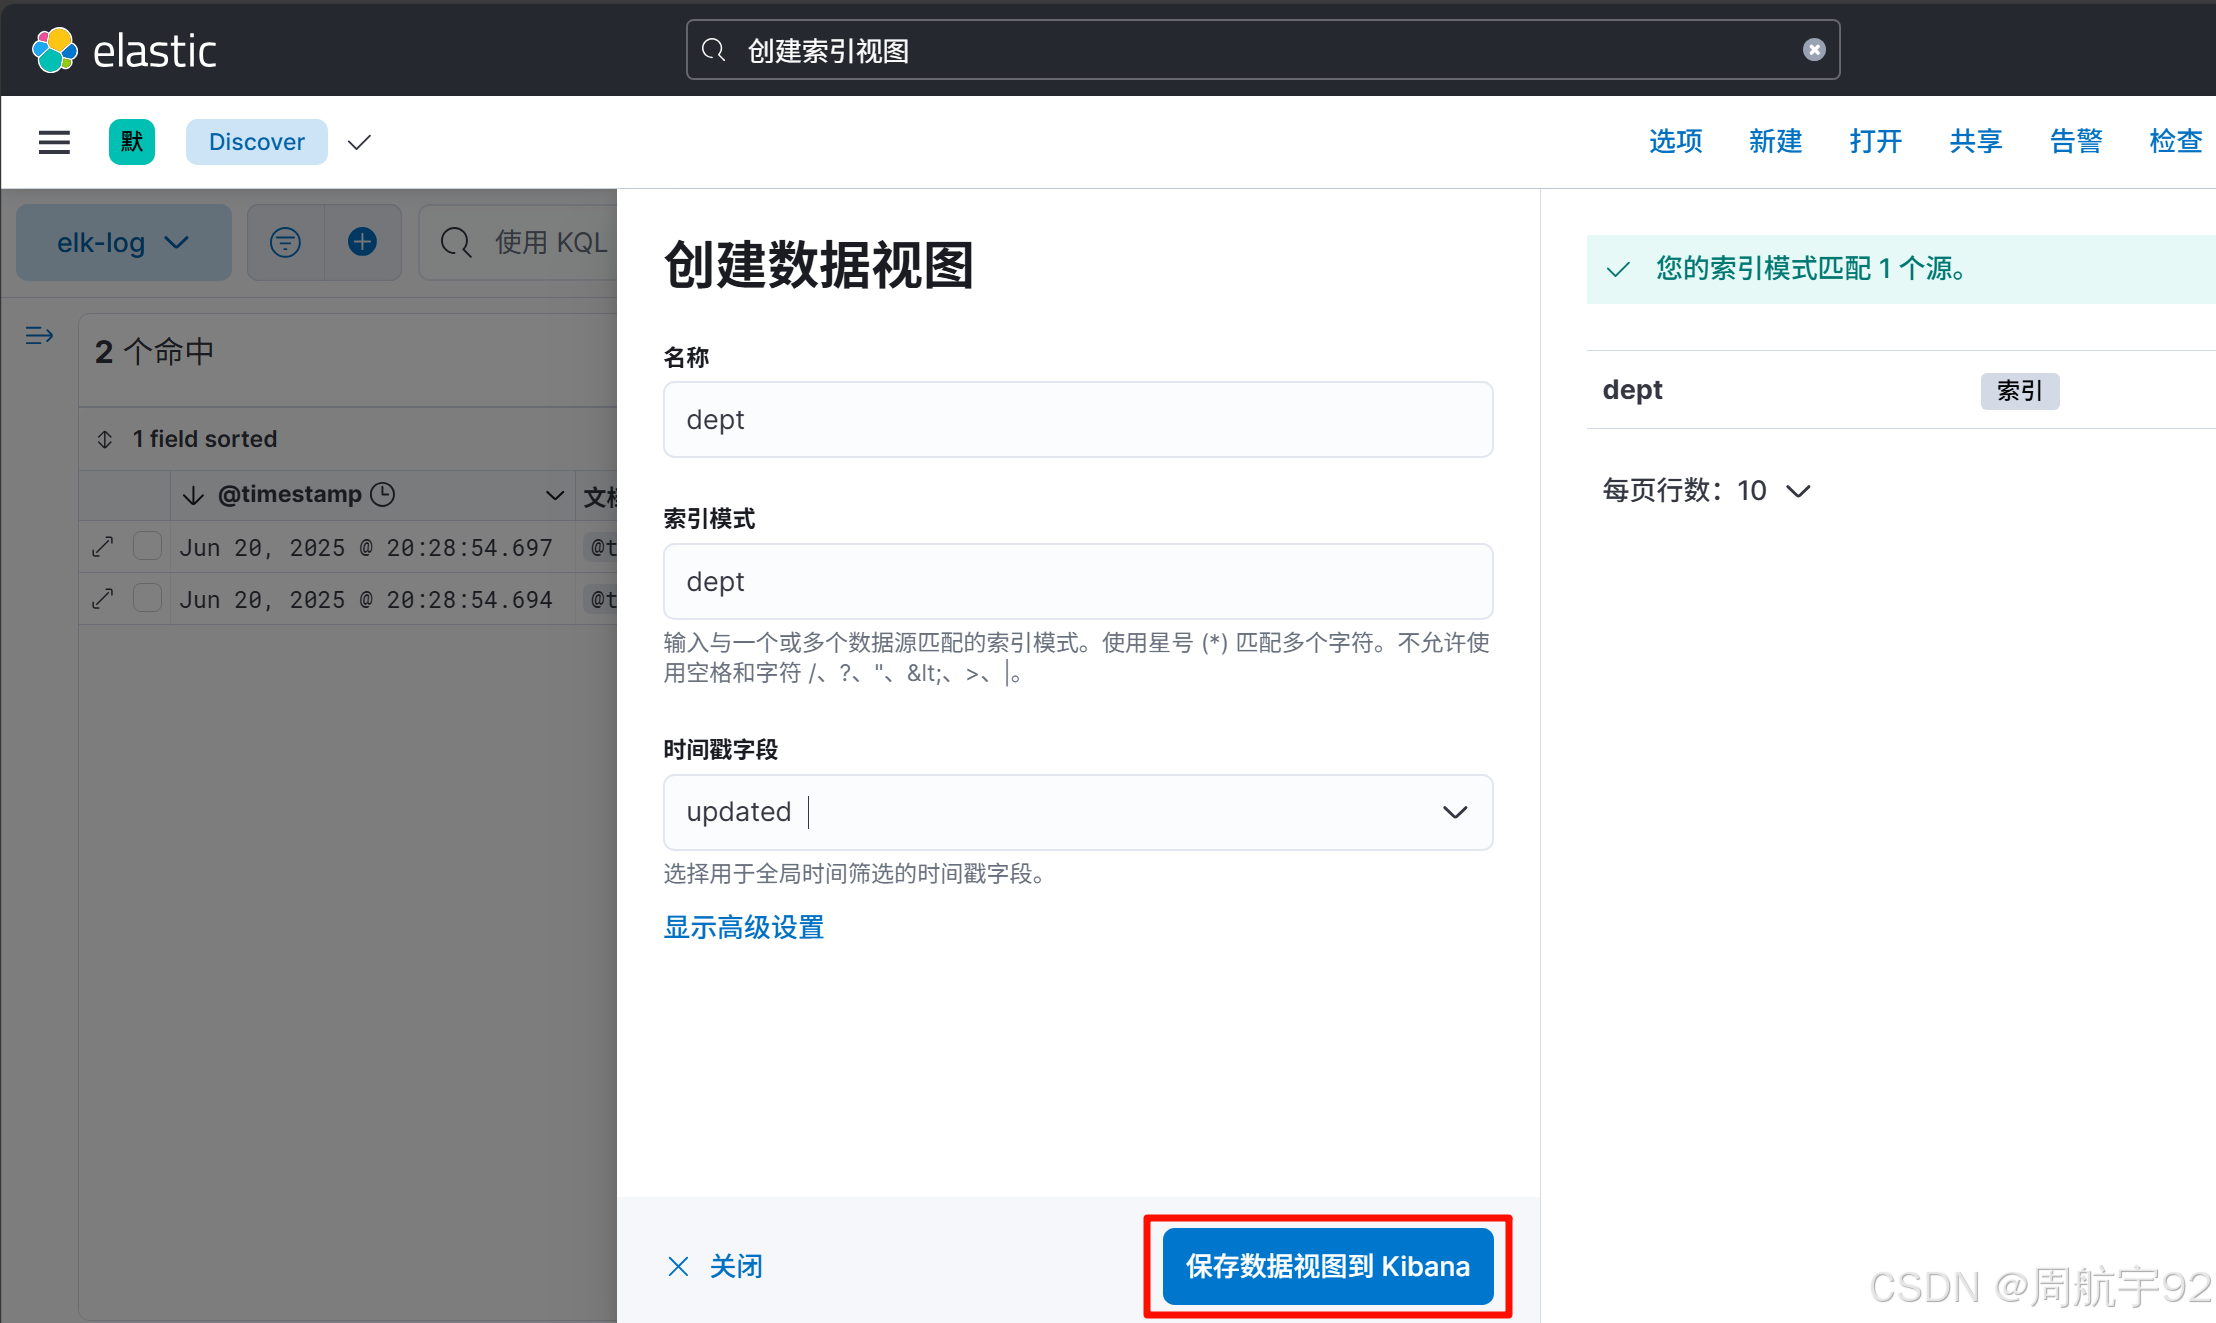Select the checkbox for row 20:28:54.694
2216x1323 pixels.
coord(148,598)
